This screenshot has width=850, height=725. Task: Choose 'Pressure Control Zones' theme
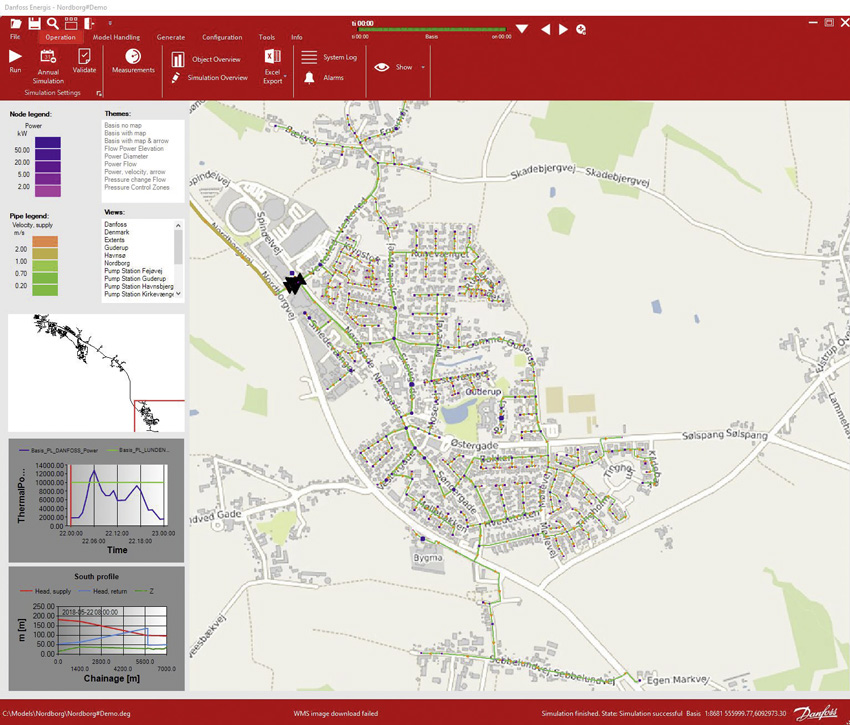(137, 187)
